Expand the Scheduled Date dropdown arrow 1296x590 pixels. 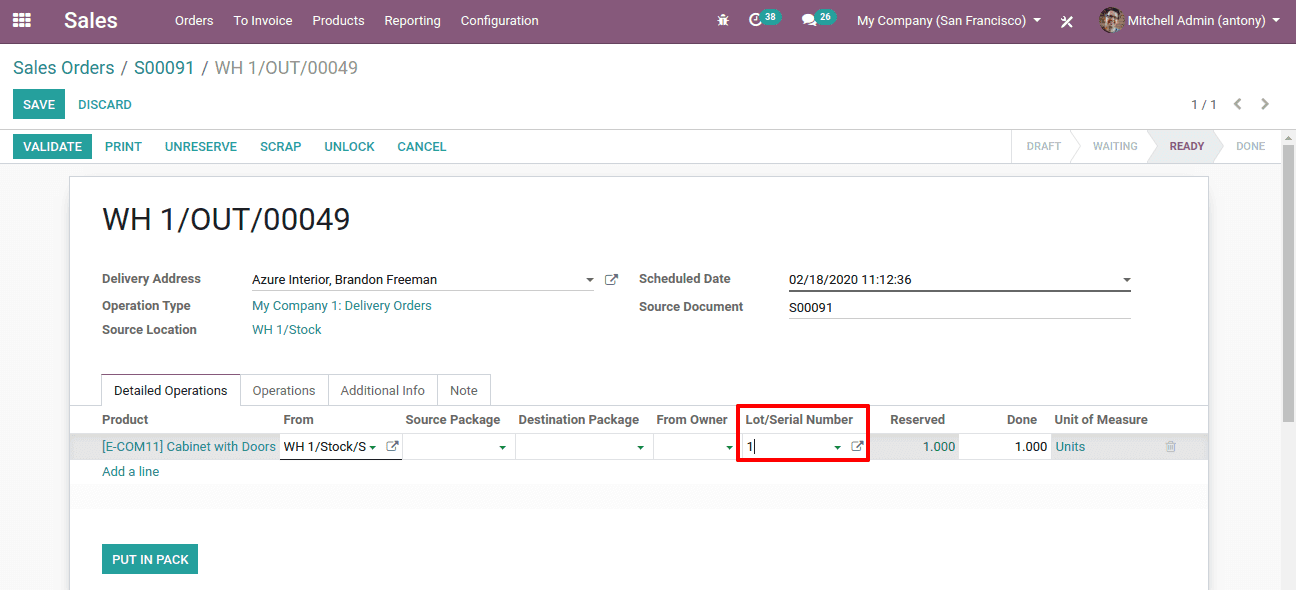(x=1126, y=281)
